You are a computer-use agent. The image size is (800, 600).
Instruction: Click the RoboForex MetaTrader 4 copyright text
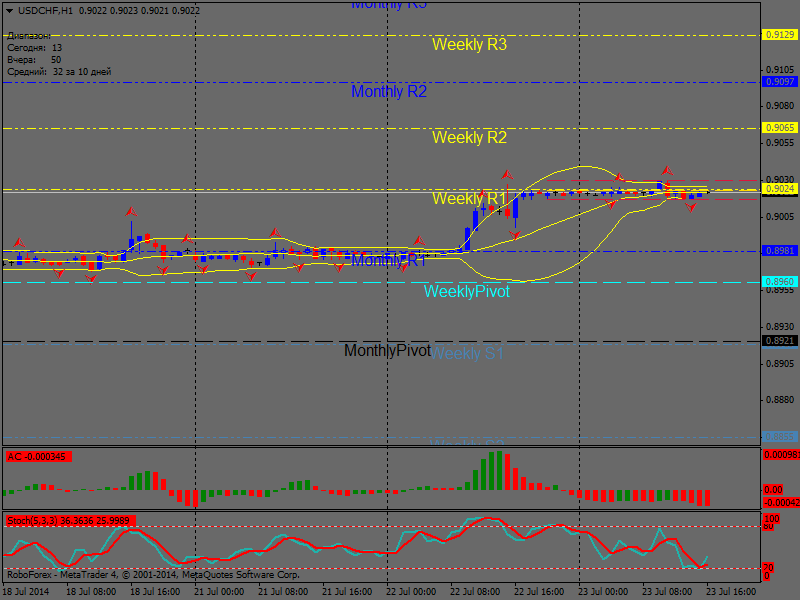(152, 575)
